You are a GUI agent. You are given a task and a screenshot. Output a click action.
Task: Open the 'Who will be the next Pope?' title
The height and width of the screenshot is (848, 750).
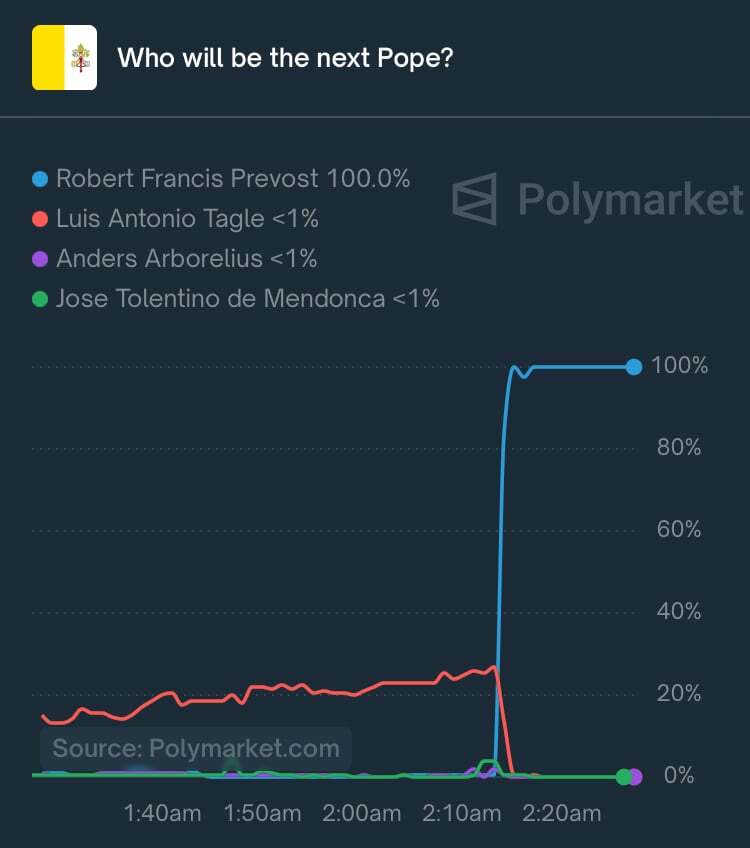(285, 58)
